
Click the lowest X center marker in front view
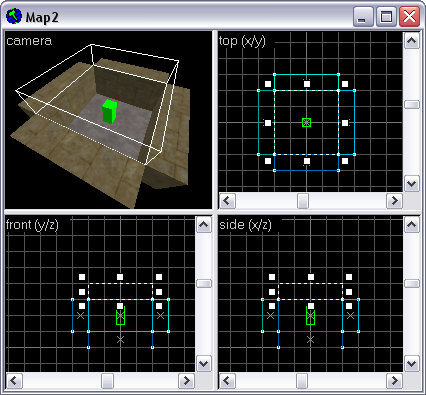(120, 340)
